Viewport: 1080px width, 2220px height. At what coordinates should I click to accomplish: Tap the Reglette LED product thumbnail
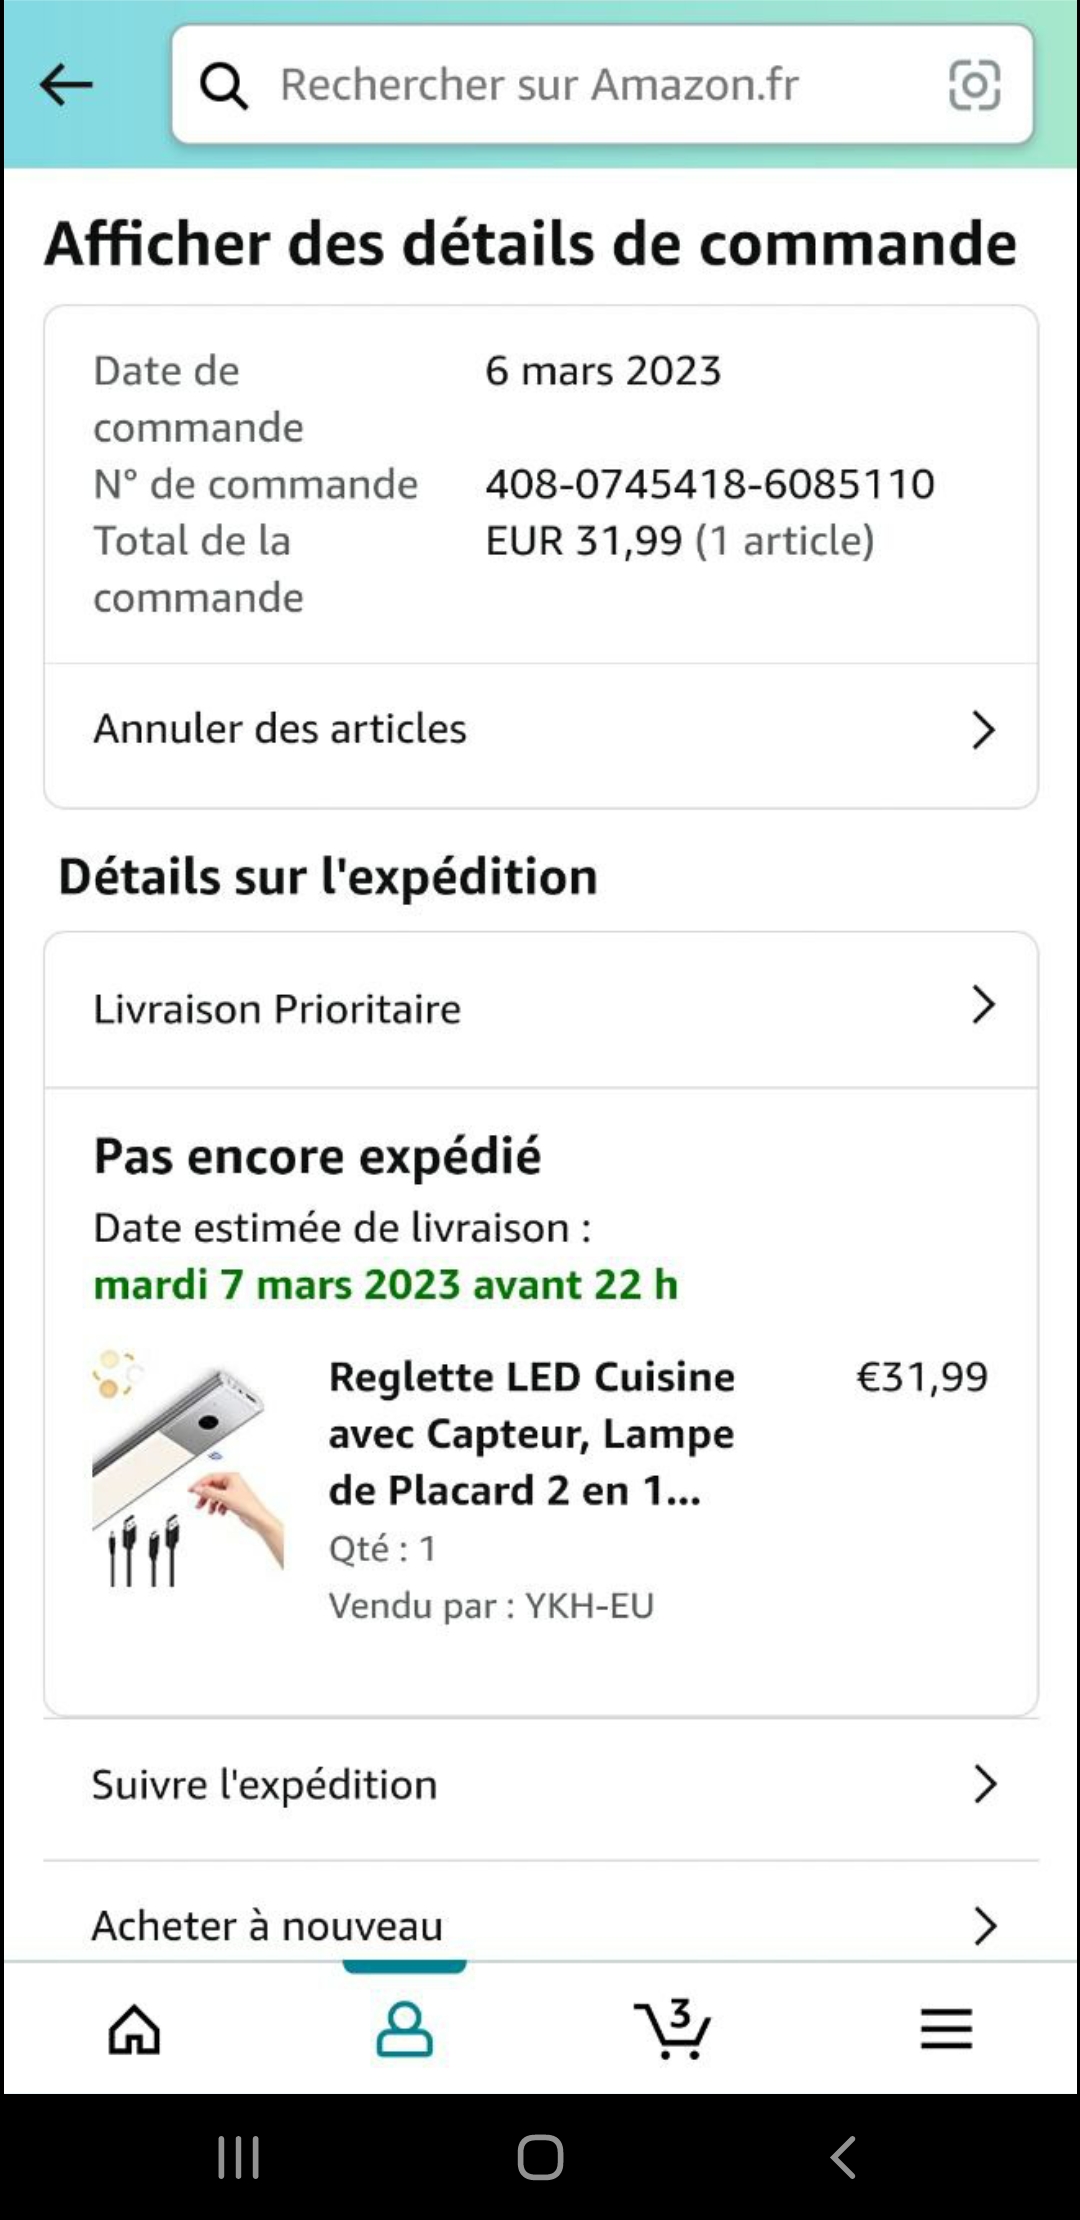click(187, 1468)
